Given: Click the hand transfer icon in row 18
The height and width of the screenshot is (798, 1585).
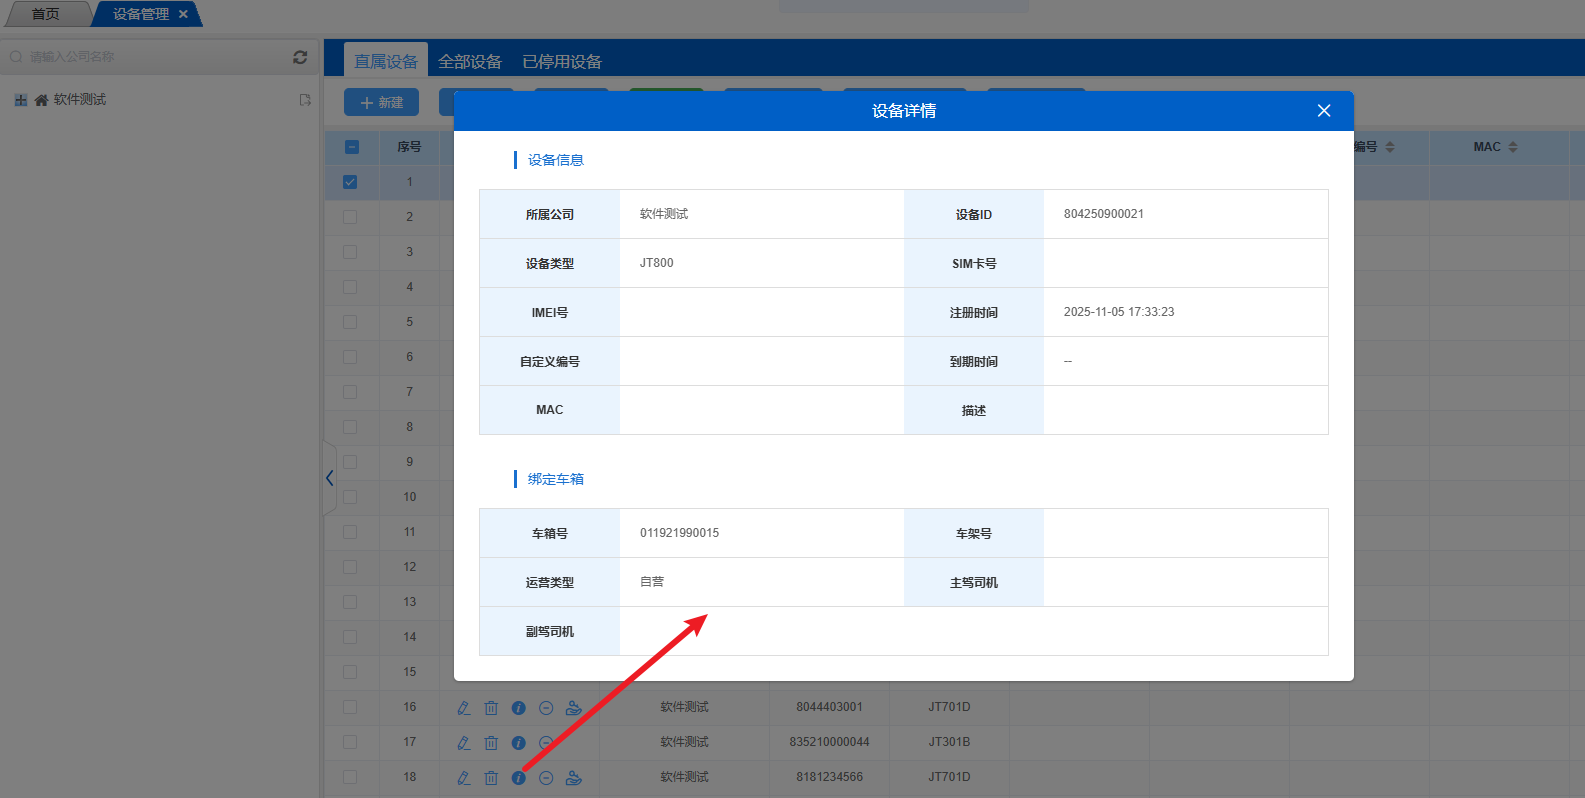Looking at the screenshot, I should [x=574, y=778].
